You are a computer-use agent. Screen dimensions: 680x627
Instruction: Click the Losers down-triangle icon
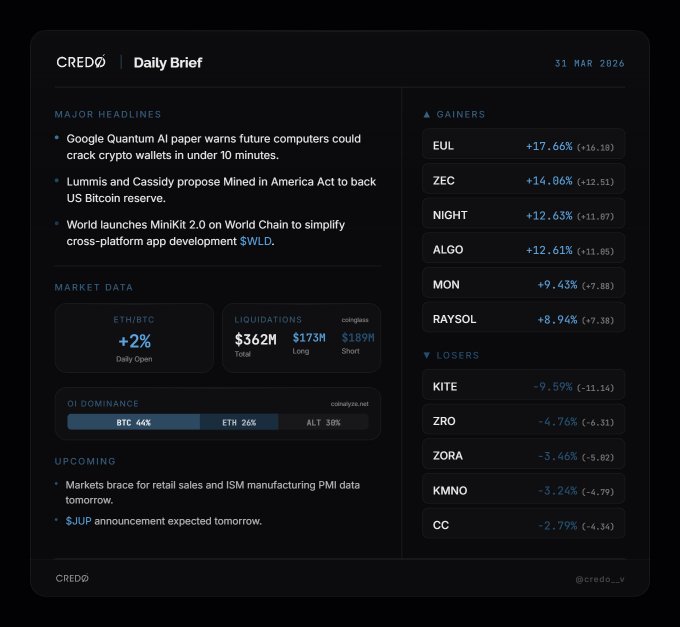(x=427, y=355)
